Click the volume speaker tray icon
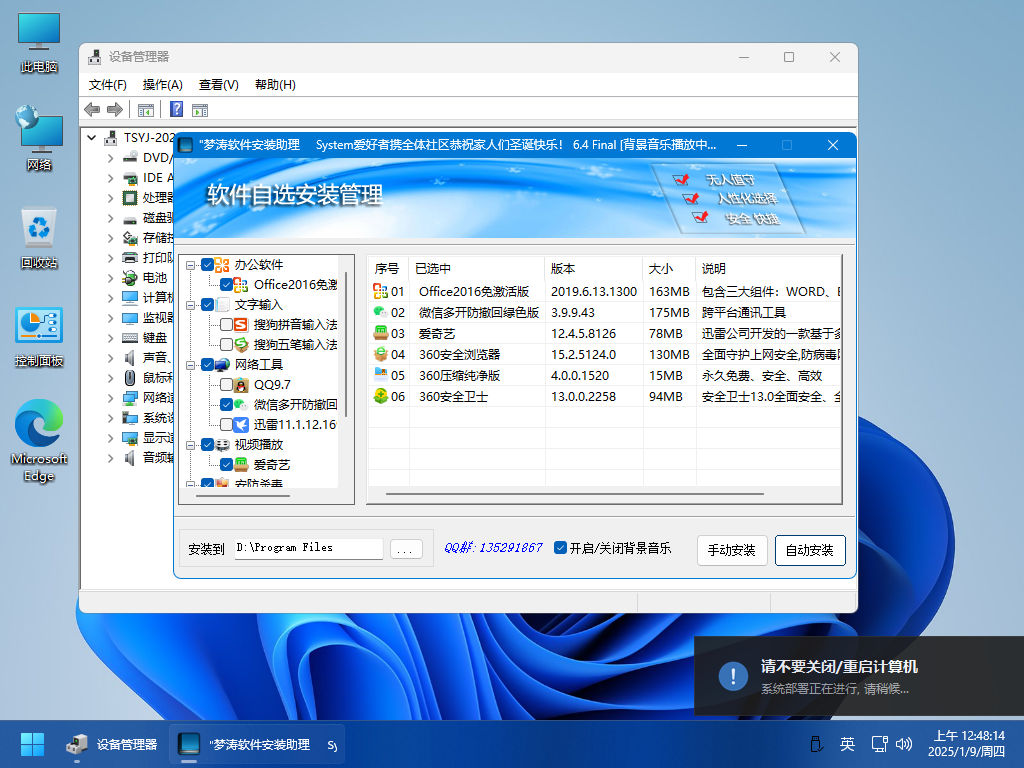This screenshot has width=1024, height=768. pyautogui.click(x=904, y=744)
